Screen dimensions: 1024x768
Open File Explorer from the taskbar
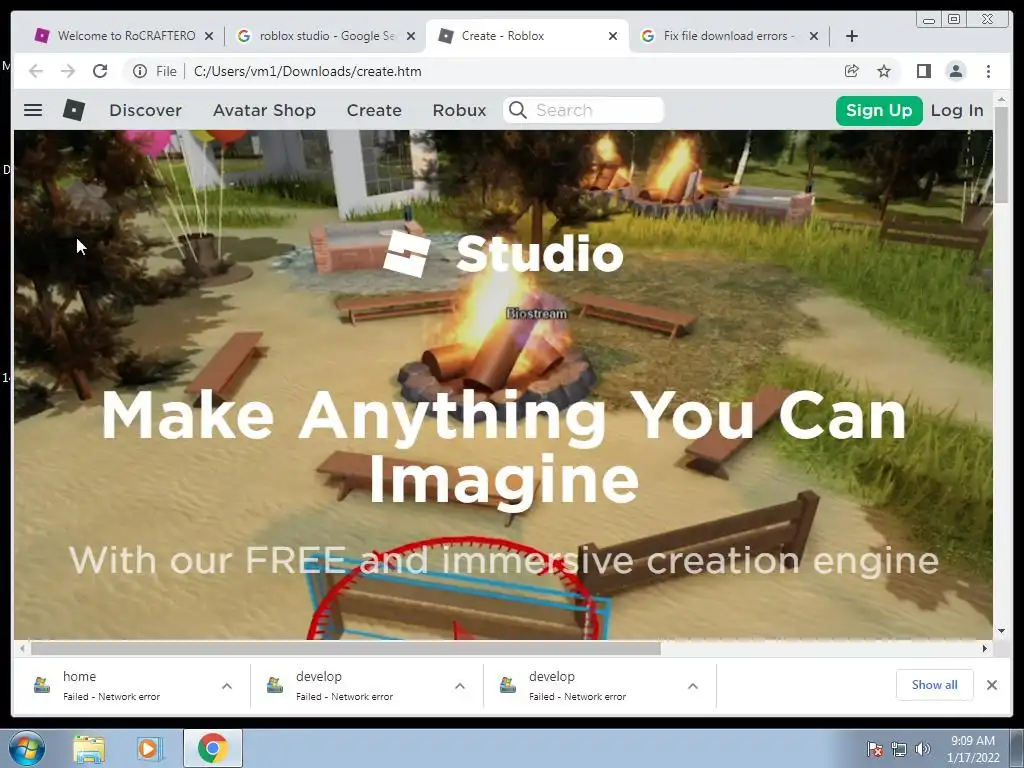89,748
